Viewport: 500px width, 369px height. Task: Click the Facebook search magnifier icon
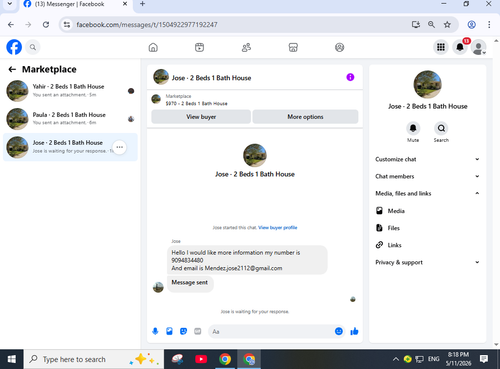point(33,47)
